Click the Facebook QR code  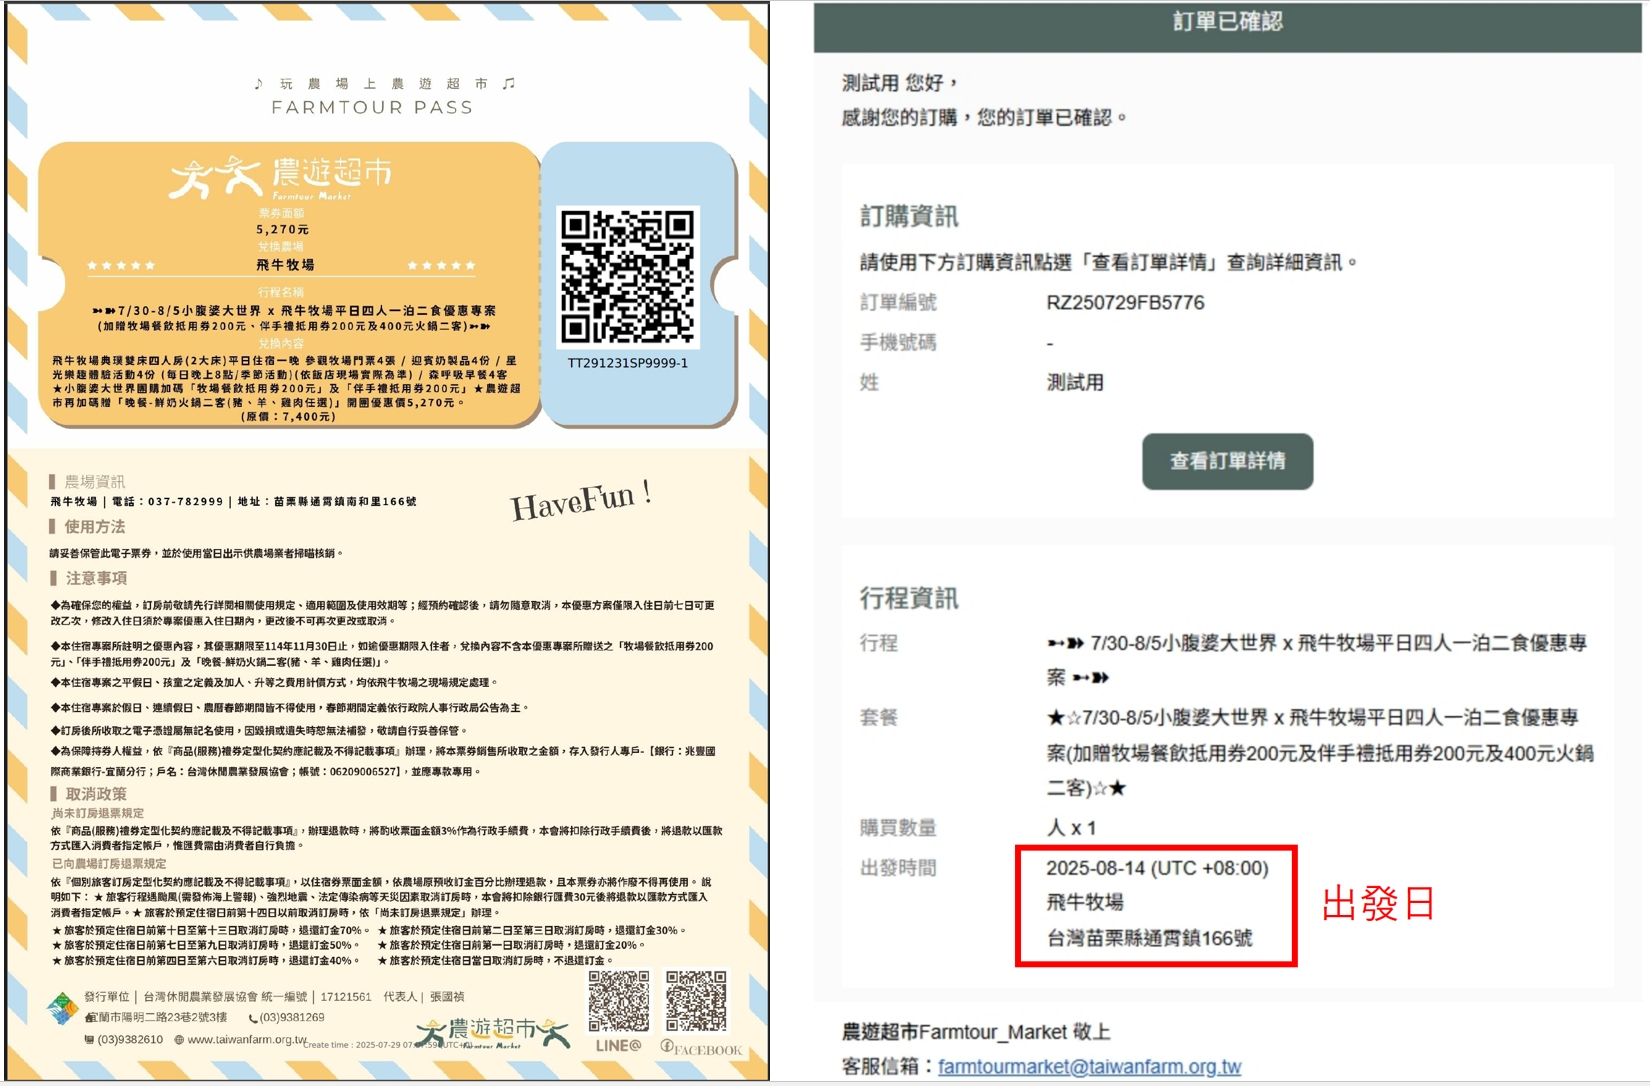(696, 1000)
